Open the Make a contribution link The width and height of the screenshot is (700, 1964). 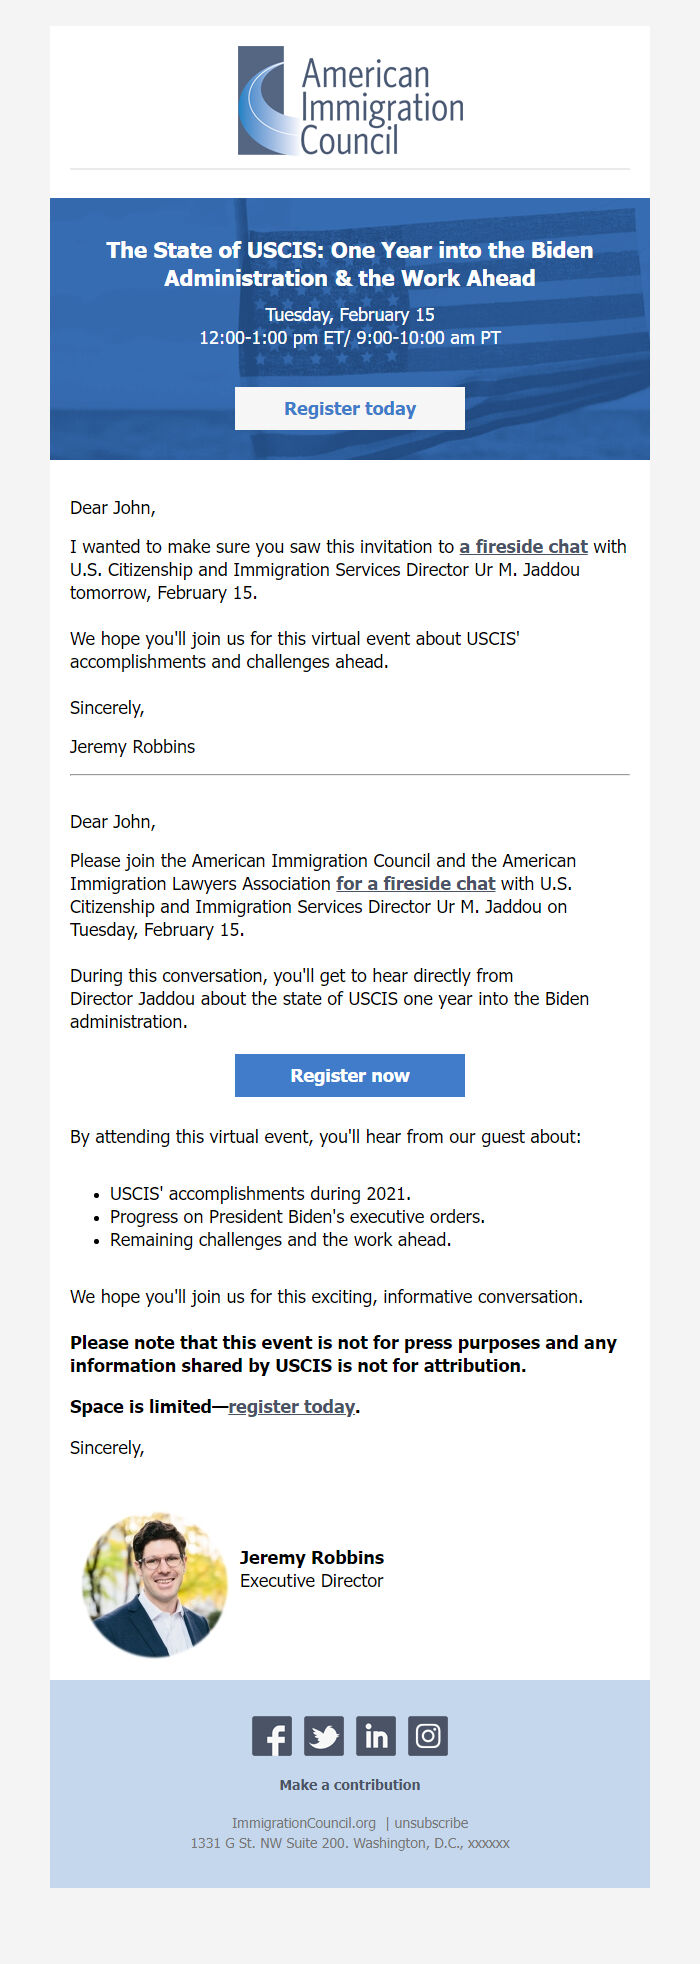tap(349, 1784)
